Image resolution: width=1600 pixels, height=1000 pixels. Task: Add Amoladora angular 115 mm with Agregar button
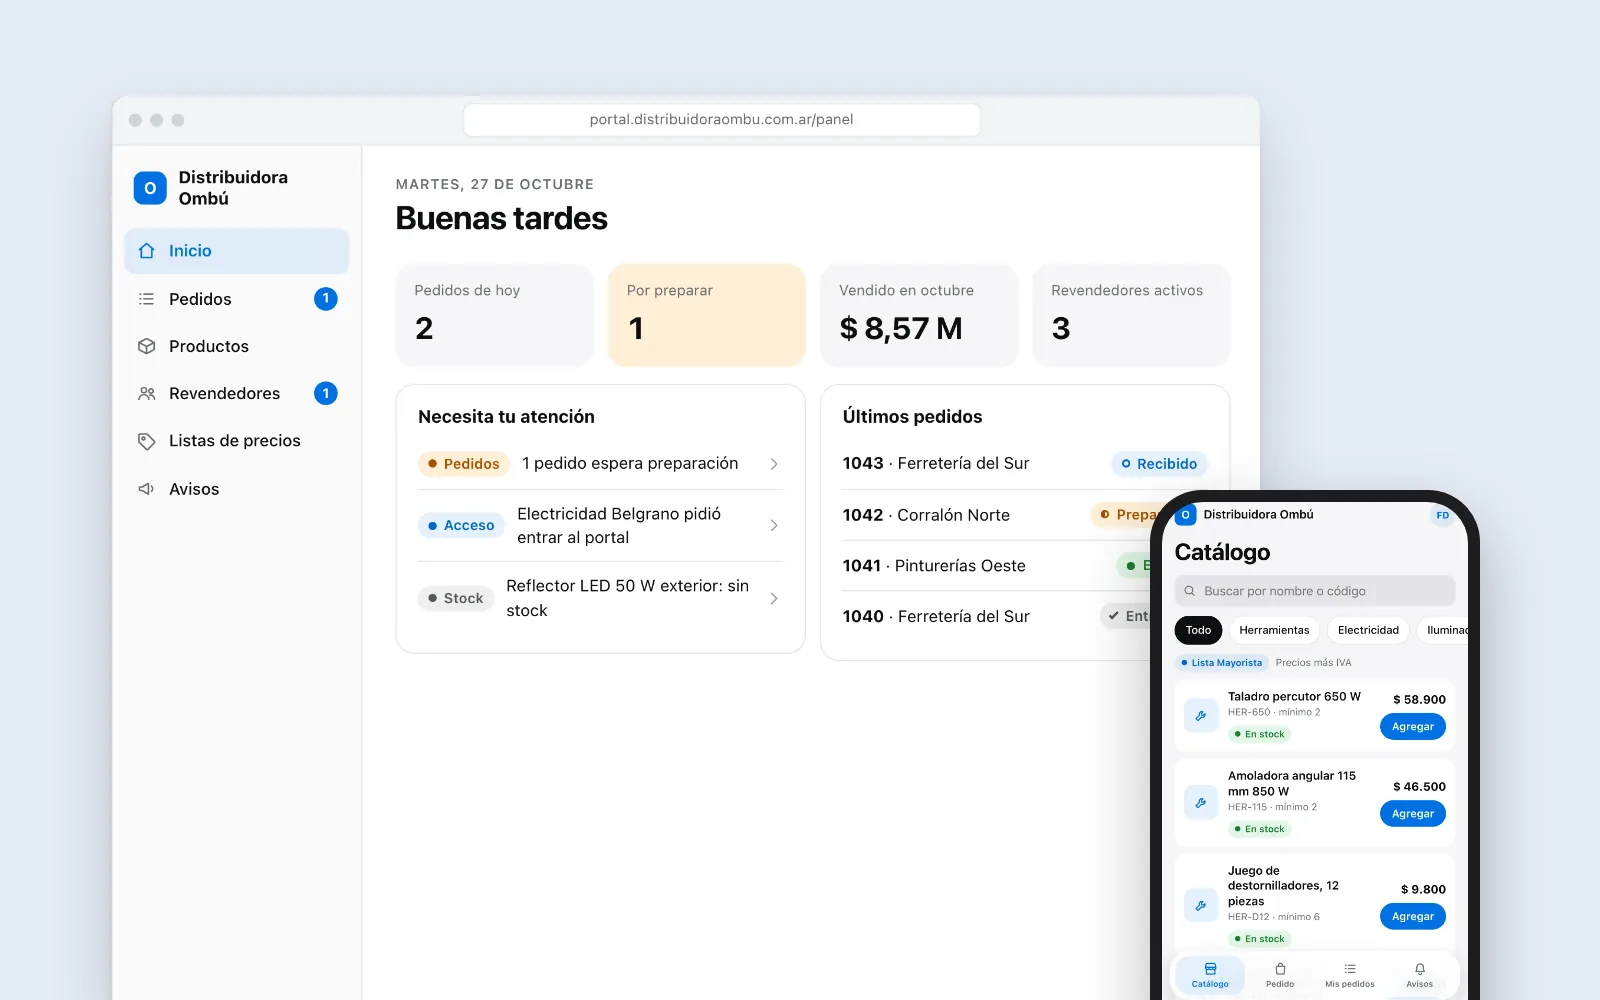coord(1413,814)
